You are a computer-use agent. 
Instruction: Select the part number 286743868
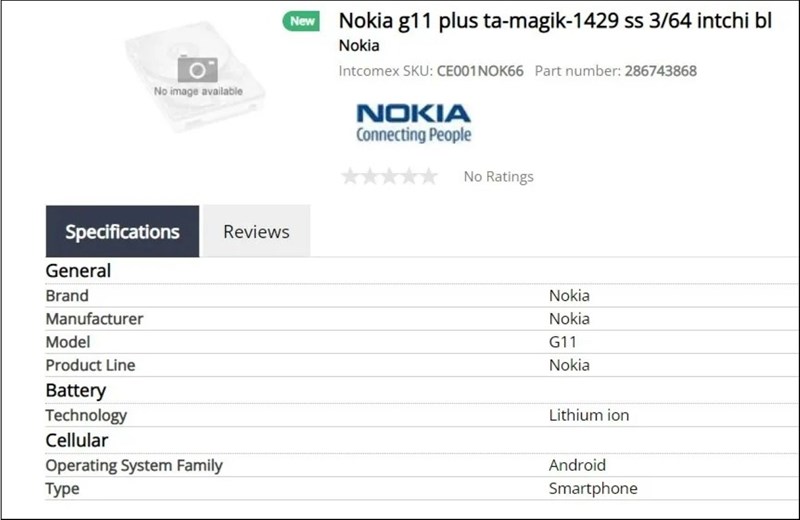click(661, 71)
